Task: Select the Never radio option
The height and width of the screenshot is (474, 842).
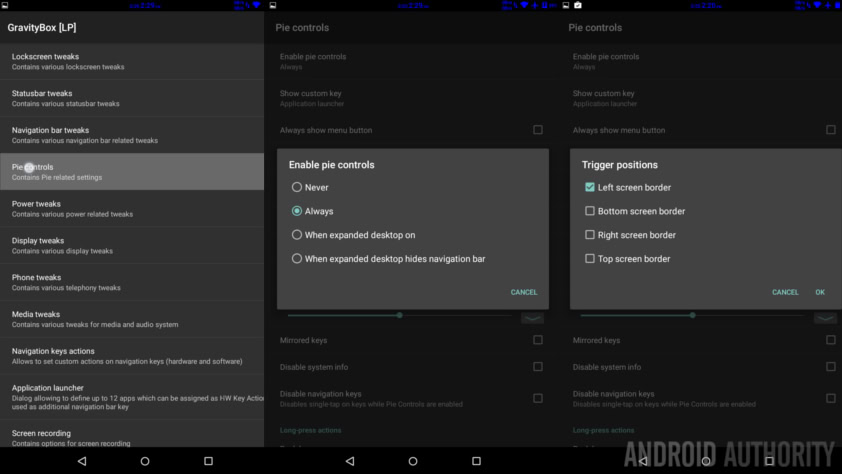Action: 296,187
